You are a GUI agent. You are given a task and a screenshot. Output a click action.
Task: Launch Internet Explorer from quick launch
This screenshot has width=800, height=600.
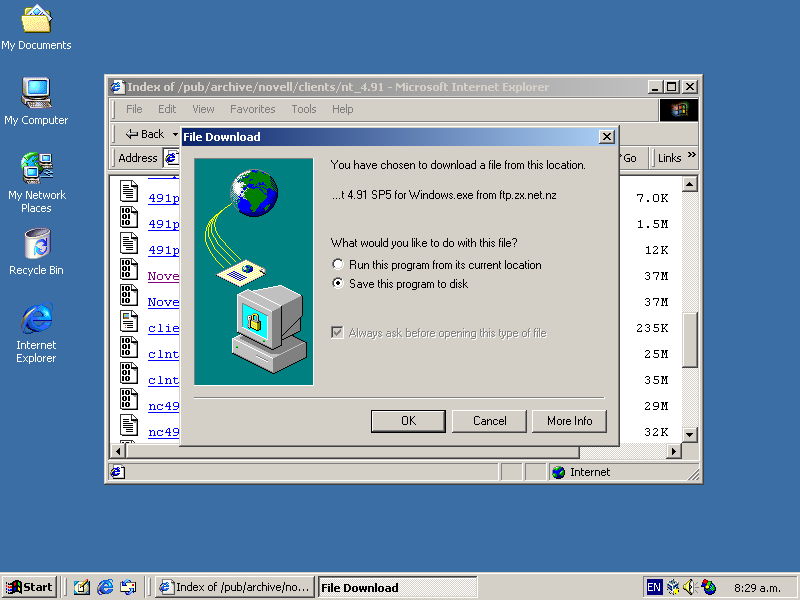pos(105,587)
